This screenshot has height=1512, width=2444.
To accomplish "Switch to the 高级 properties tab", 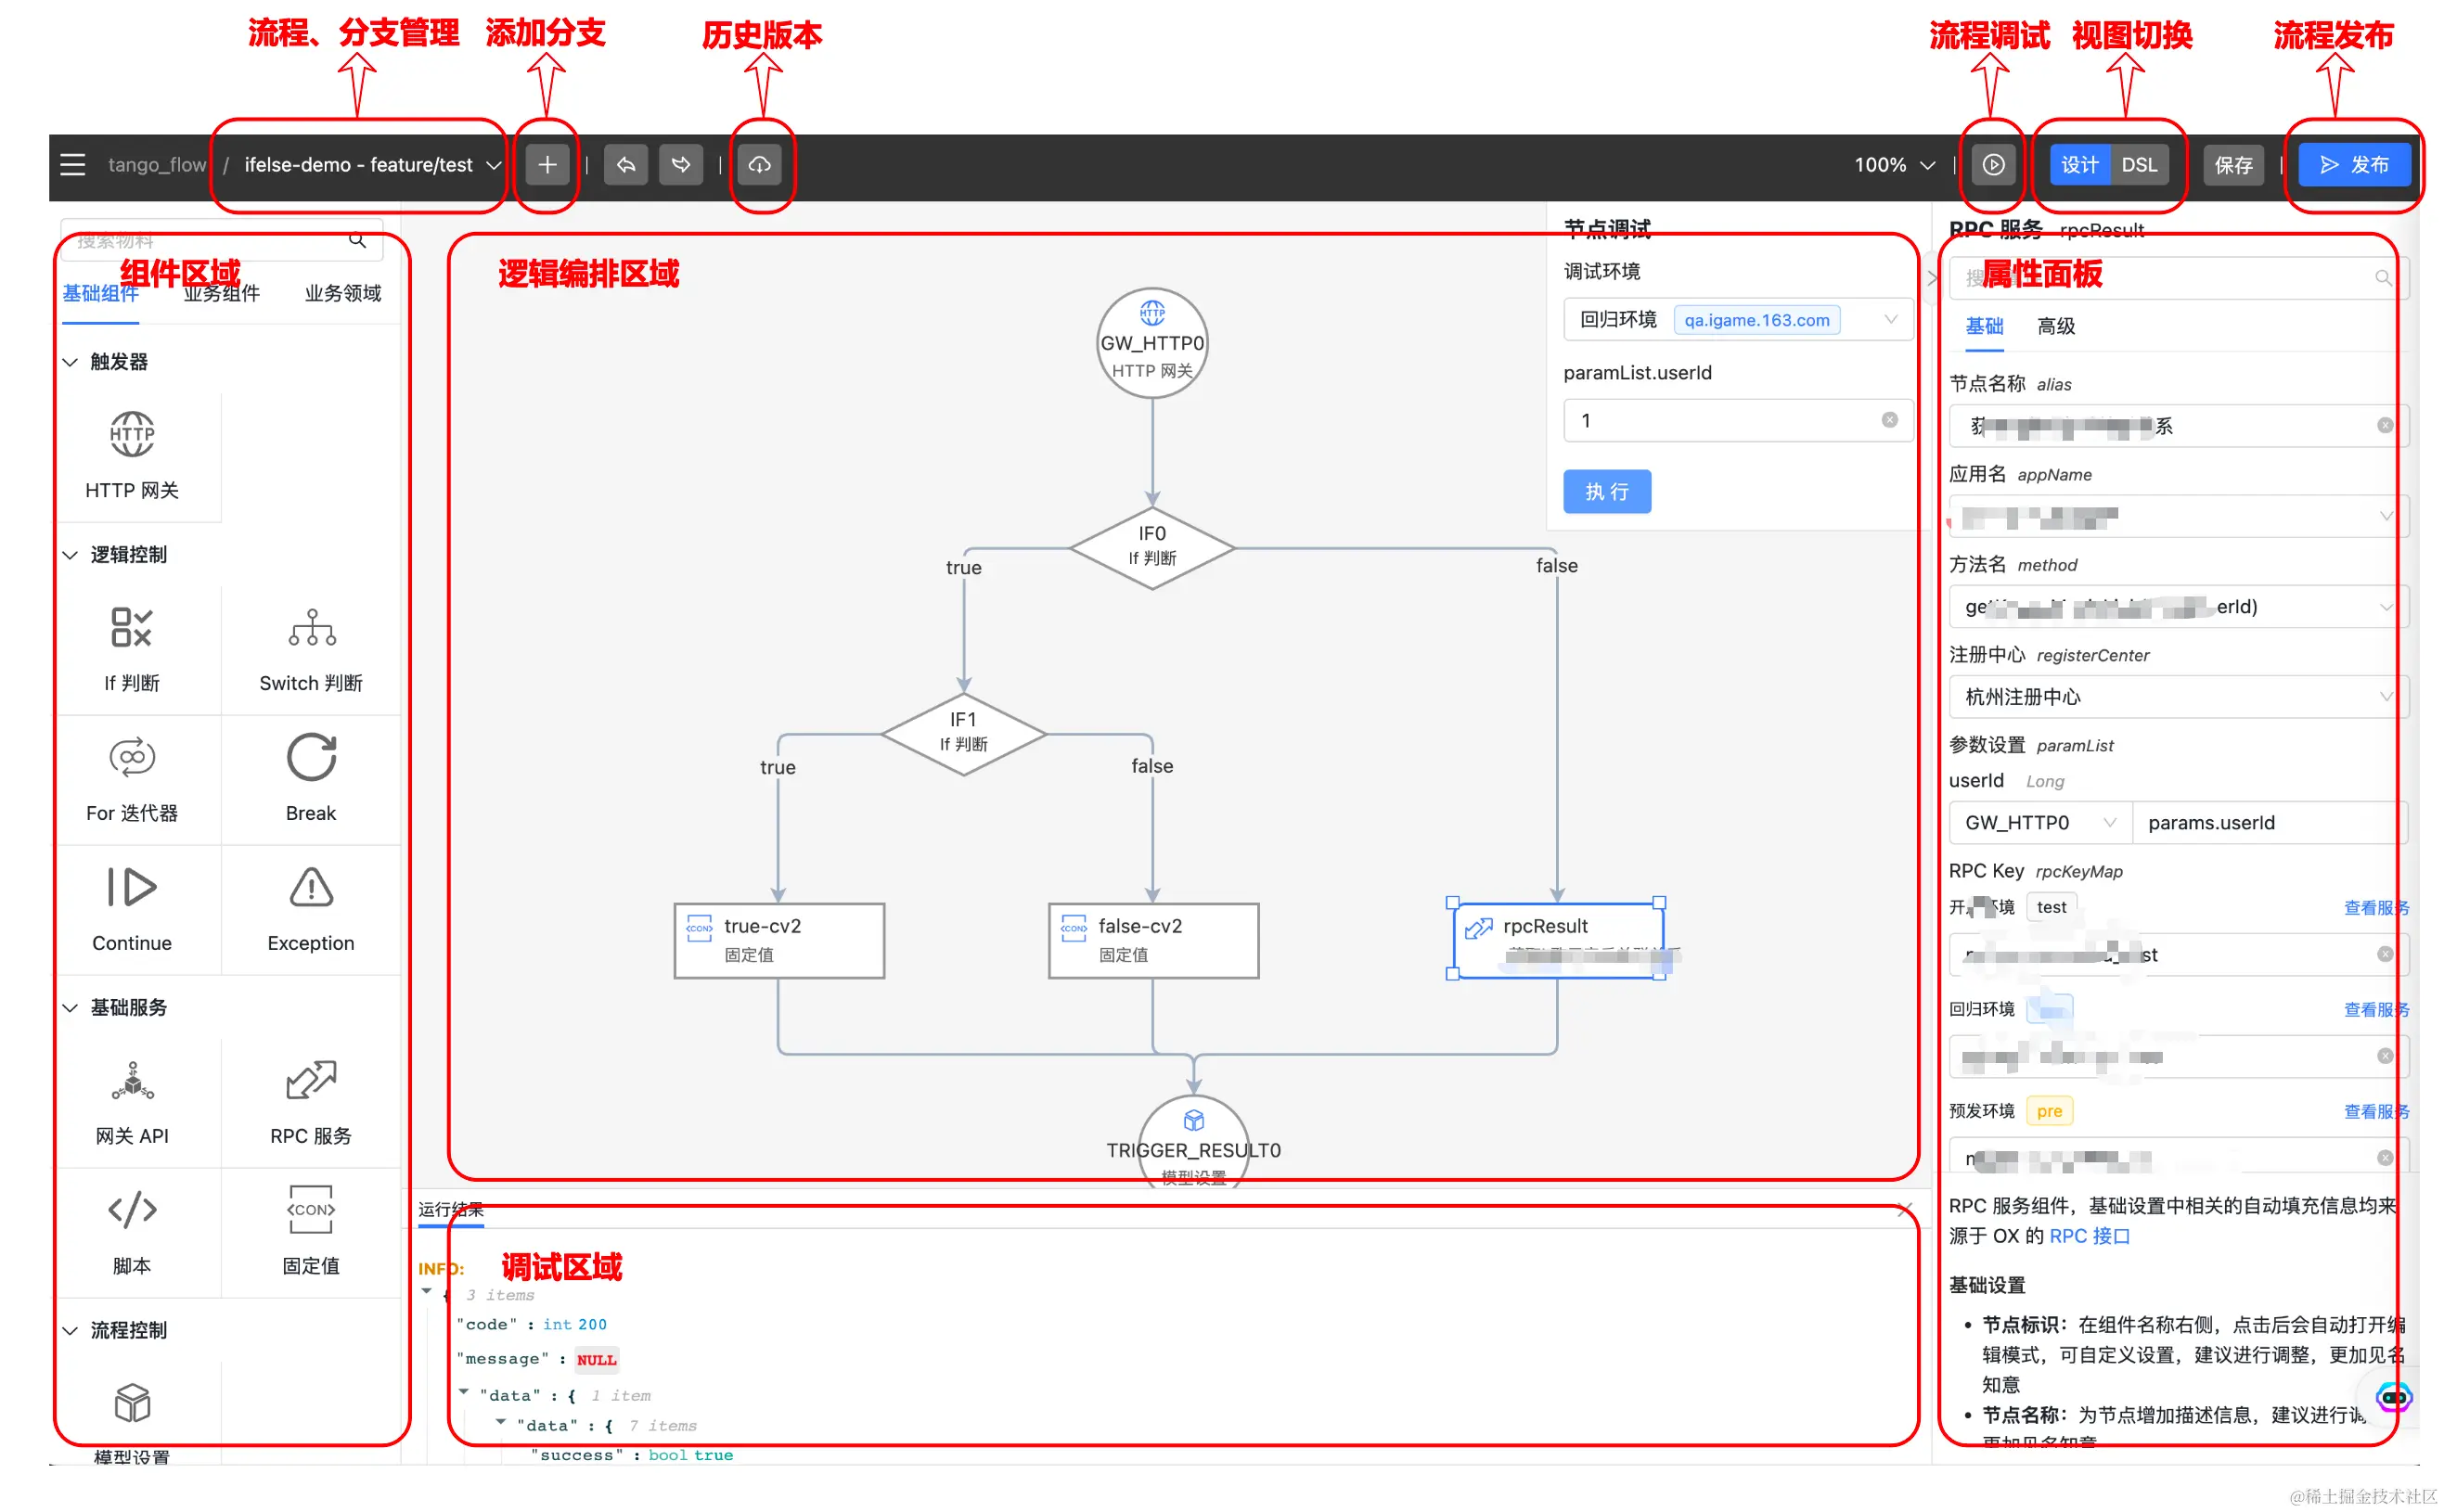I will [2056, 326].
